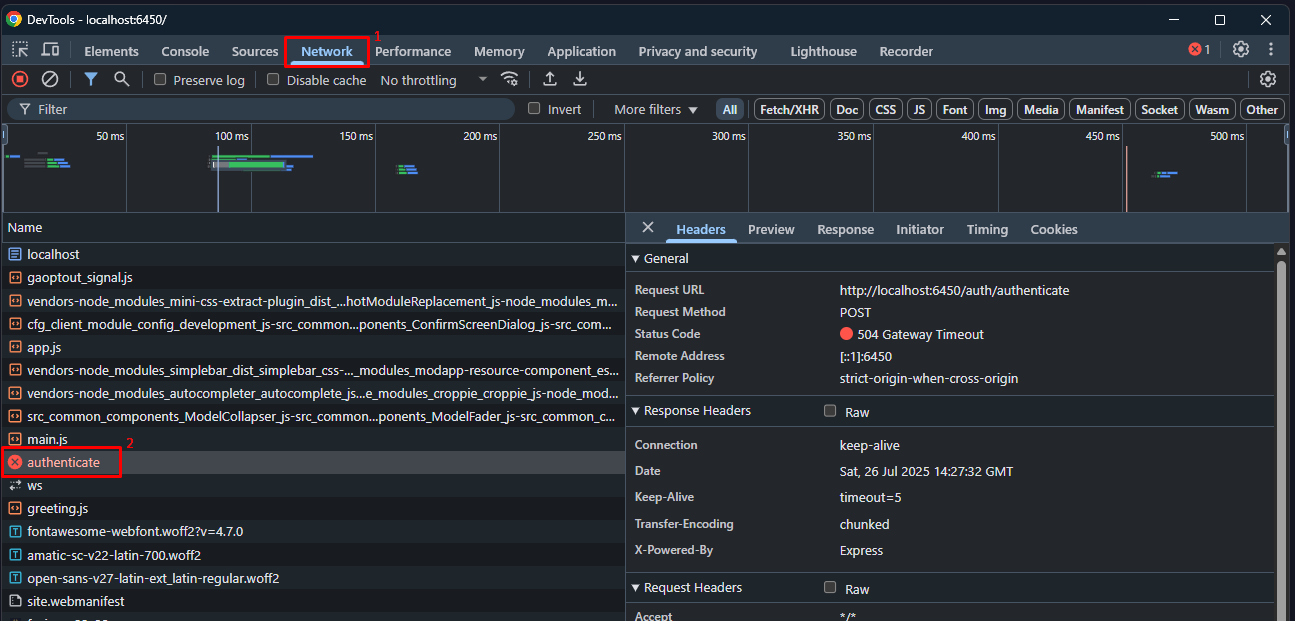Filter requests by Manifest type
Screen dimensions: 1295x621
coord(1100,109)
